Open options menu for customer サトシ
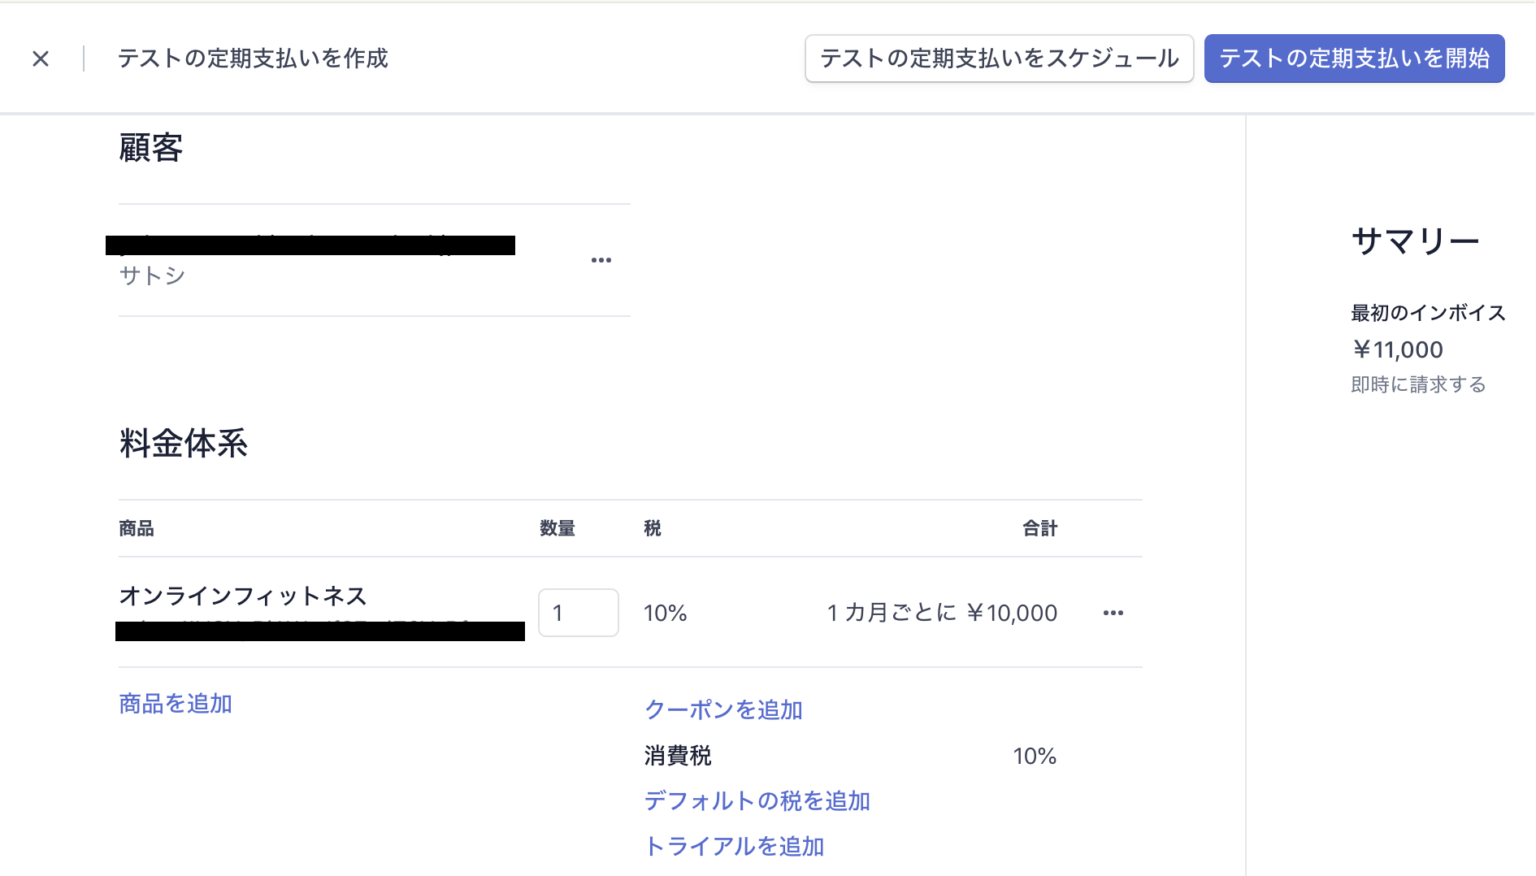This screenshot has height=876, width=1536. [601, 260]
